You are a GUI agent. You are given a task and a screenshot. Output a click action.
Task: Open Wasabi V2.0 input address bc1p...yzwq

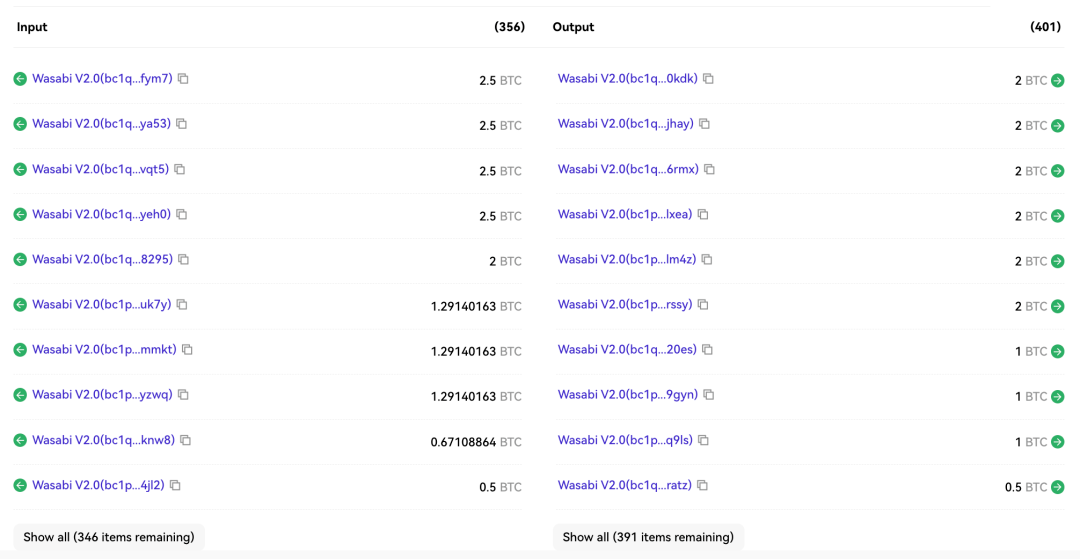click(103, 394)
